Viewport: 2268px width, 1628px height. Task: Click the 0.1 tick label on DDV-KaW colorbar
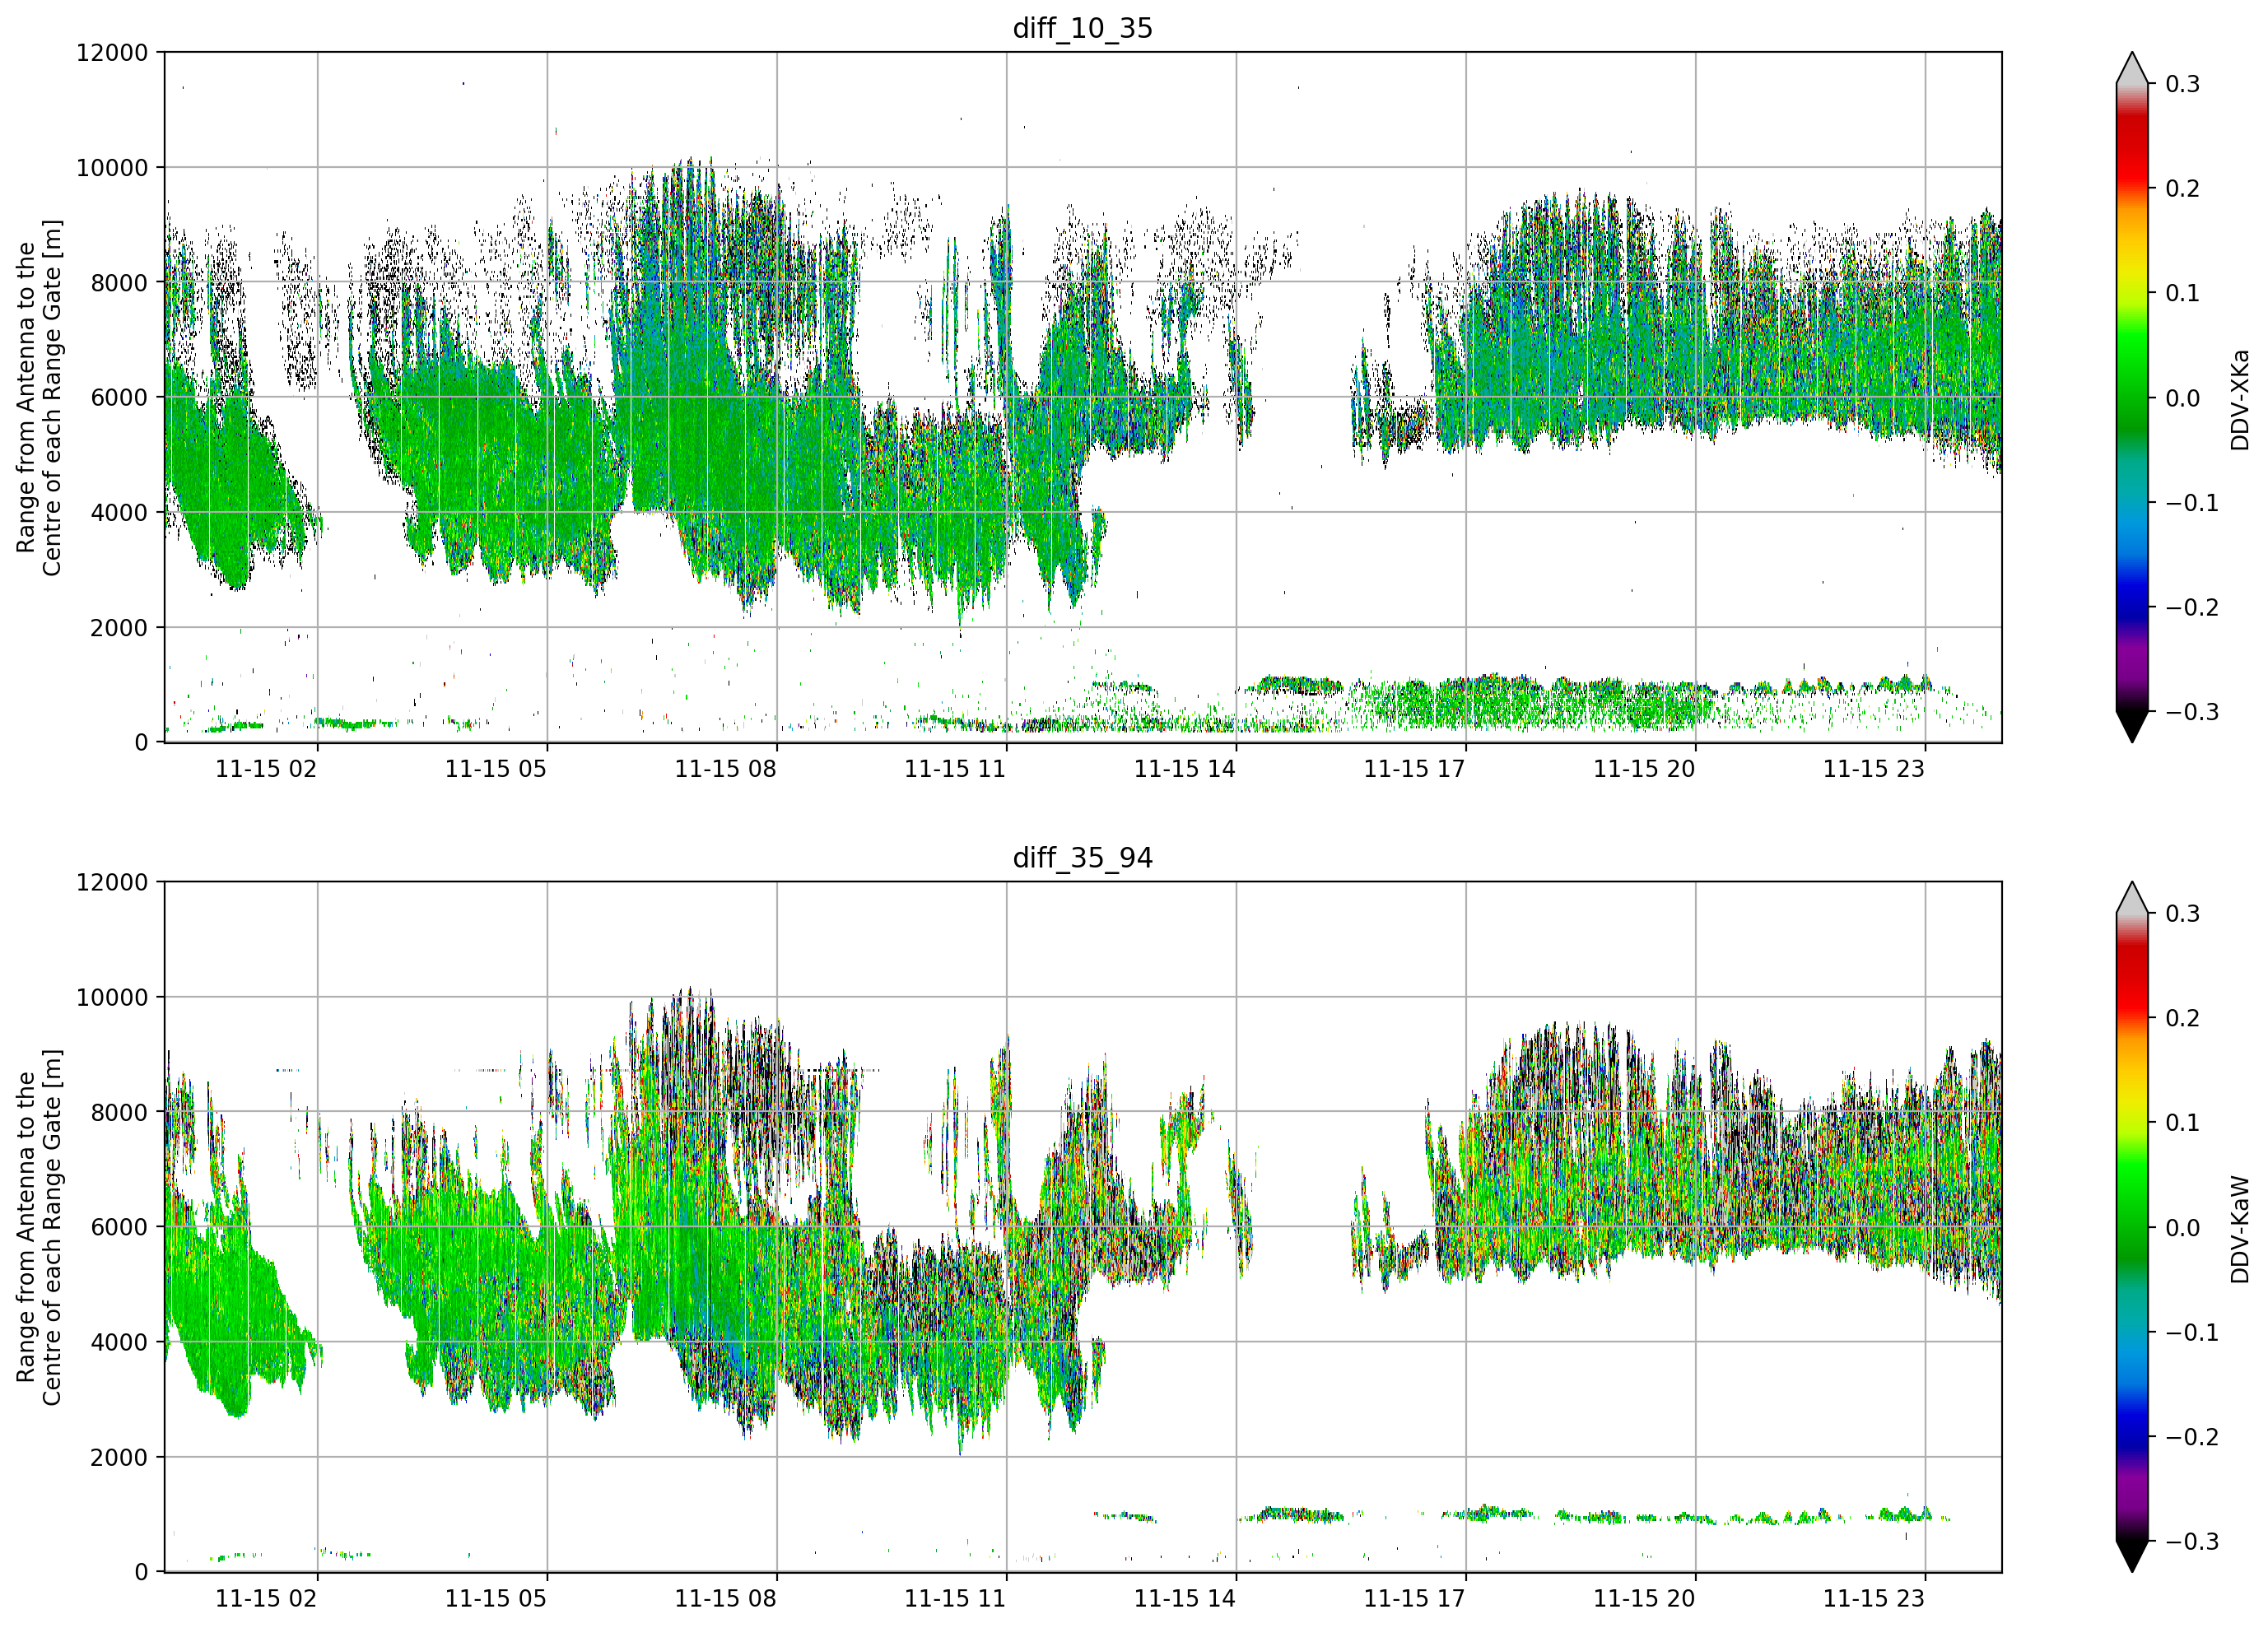tap(2183, 1122)
